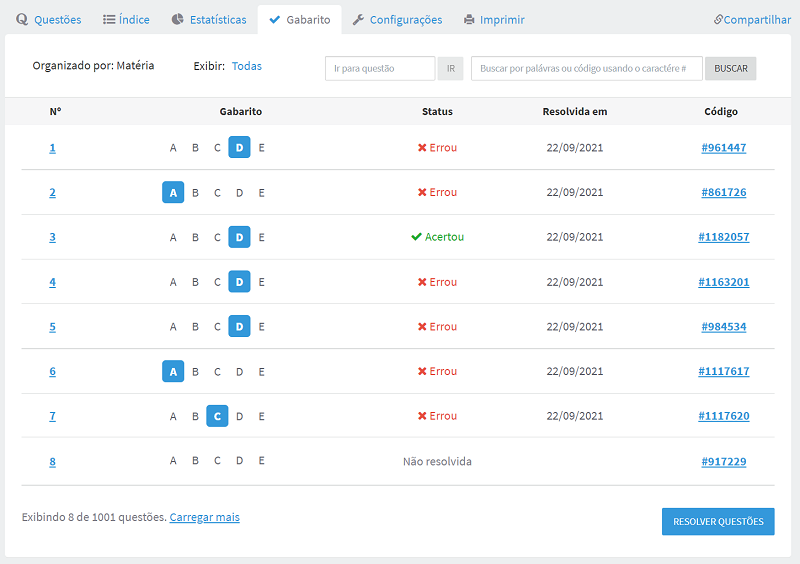Open question number 1

coord(53,148)
